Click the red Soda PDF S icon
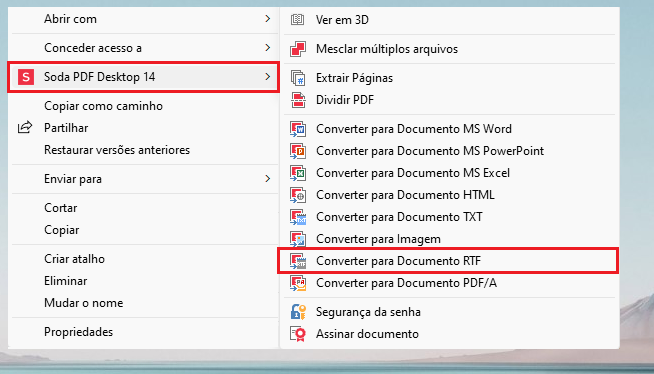 pos(26,77)
